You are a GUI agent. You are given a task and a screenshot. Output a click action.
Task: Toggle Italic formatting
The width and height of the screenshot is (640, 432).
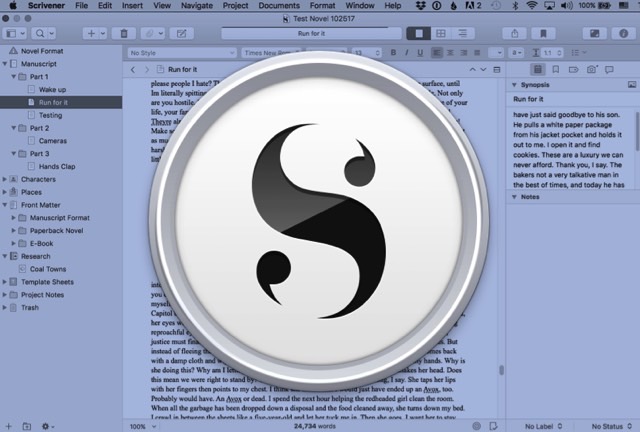pos(407,53)
